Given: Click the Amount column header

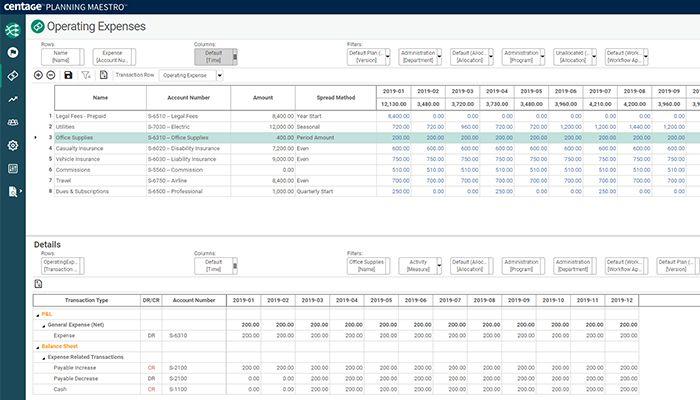Looking at the screenshot, I should tap(263, 98).
